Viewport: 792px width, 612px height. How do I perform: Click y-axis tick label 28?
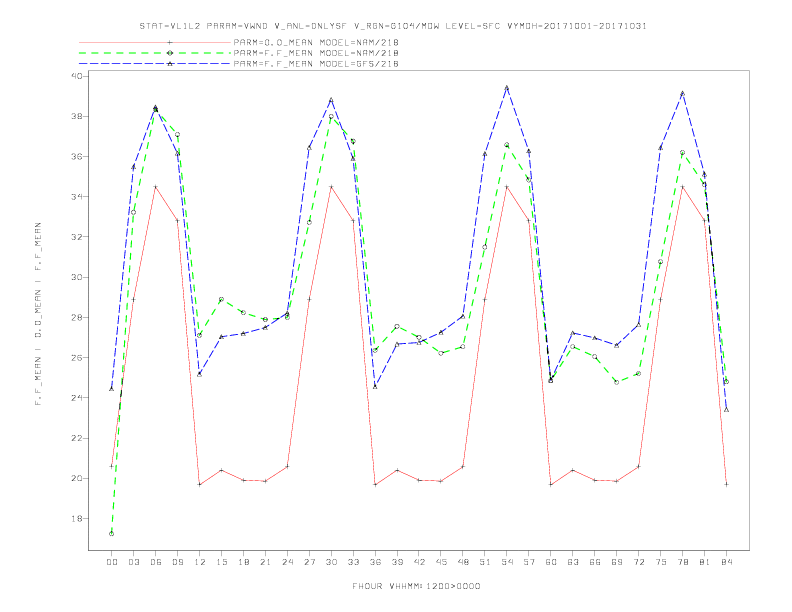coord(76,318)
